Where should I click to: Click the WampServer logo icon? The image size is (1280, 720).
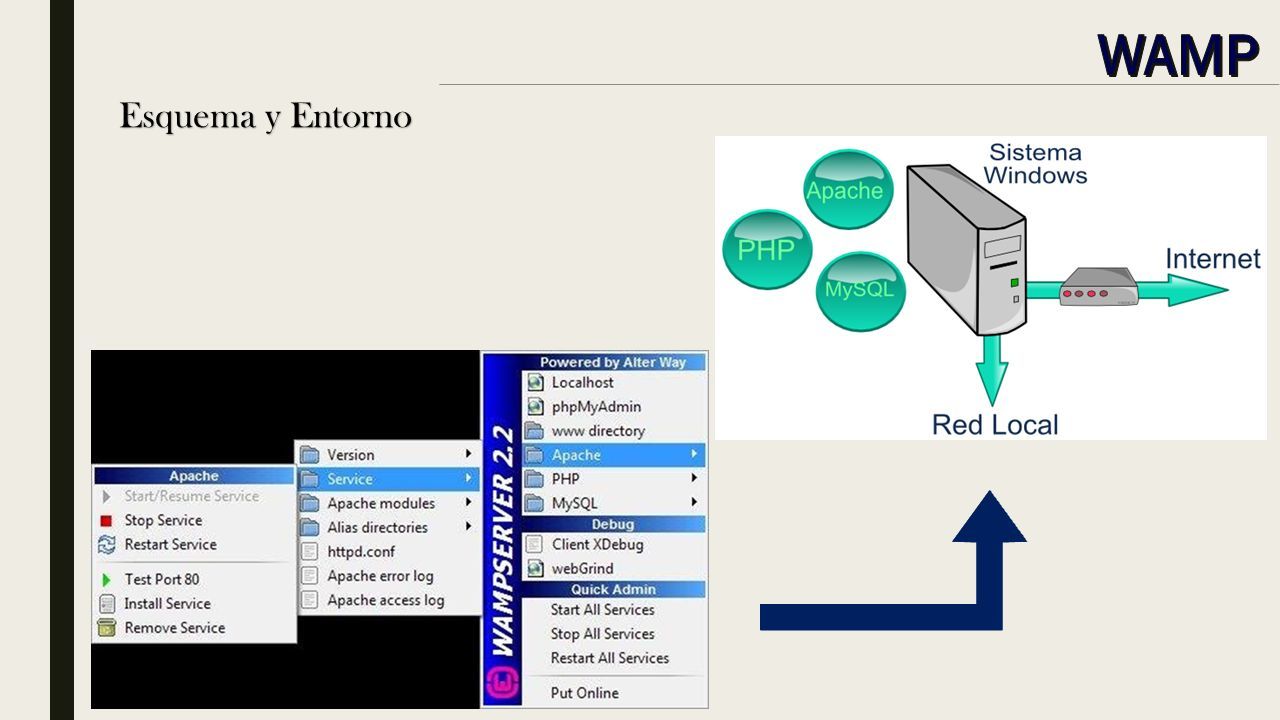(x=501, y=685)
